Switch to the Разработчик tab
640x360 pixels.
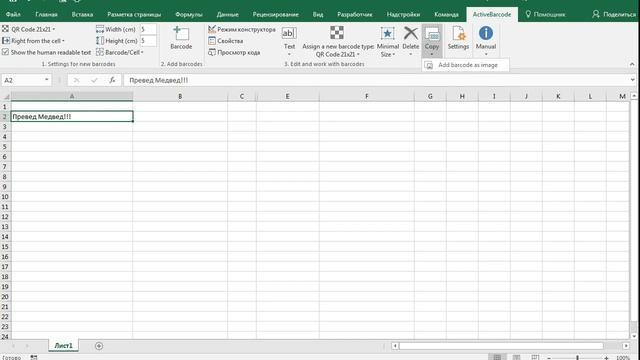tap(354, 14)
